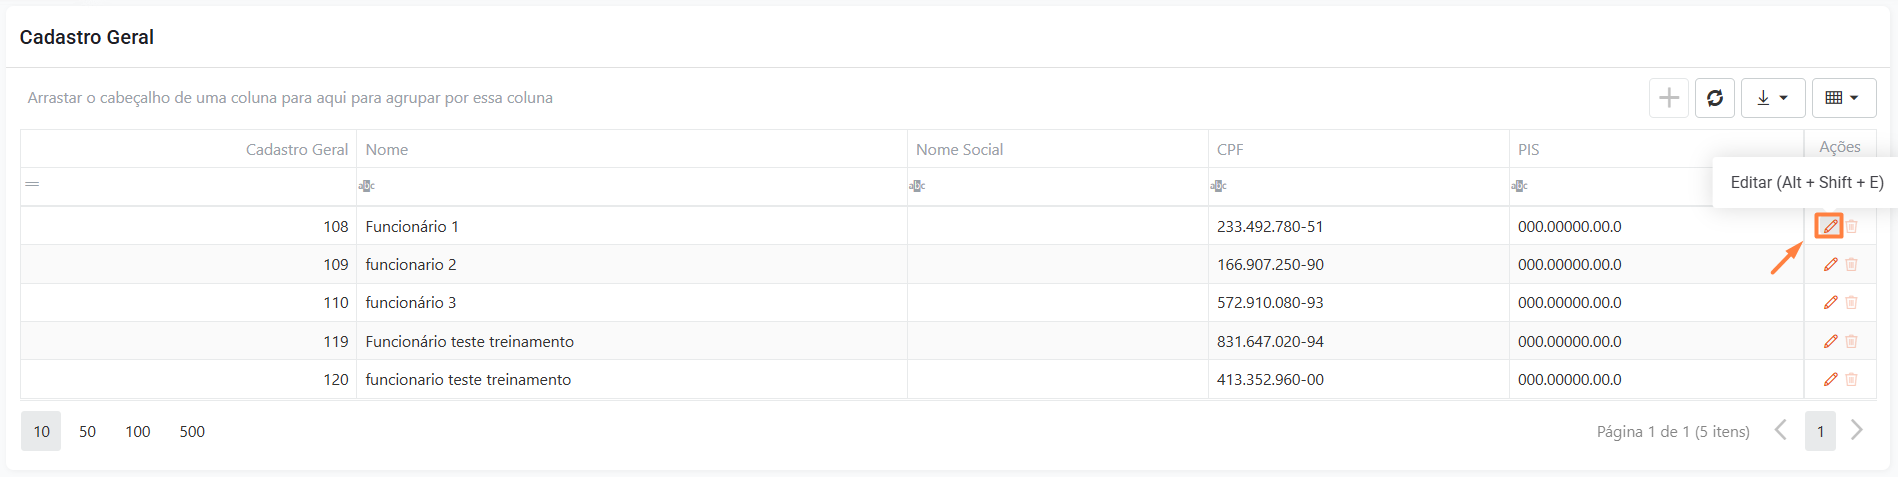The image size is (1898, 477).
Task: Edit Funcionário teste treinamento, row 119
Action: pos(1830,342)
